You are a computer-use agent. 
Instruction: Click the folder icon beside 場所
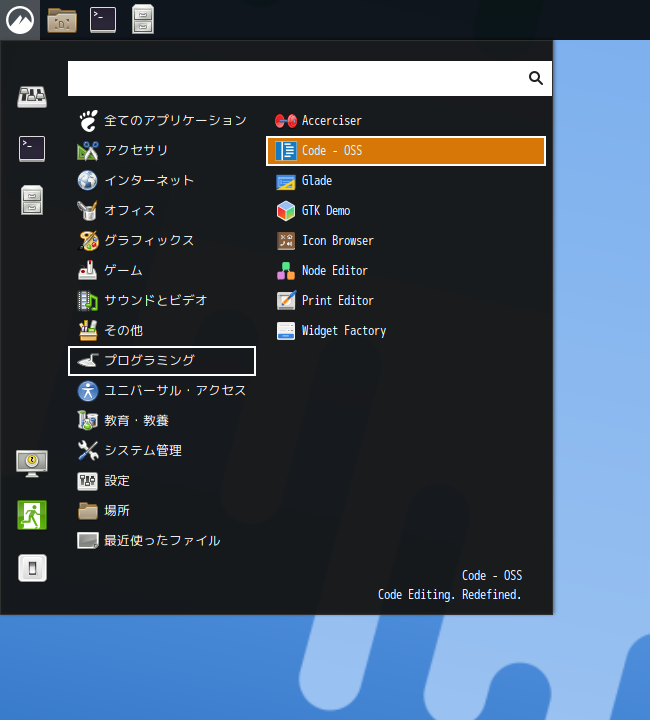click(88, 511)
